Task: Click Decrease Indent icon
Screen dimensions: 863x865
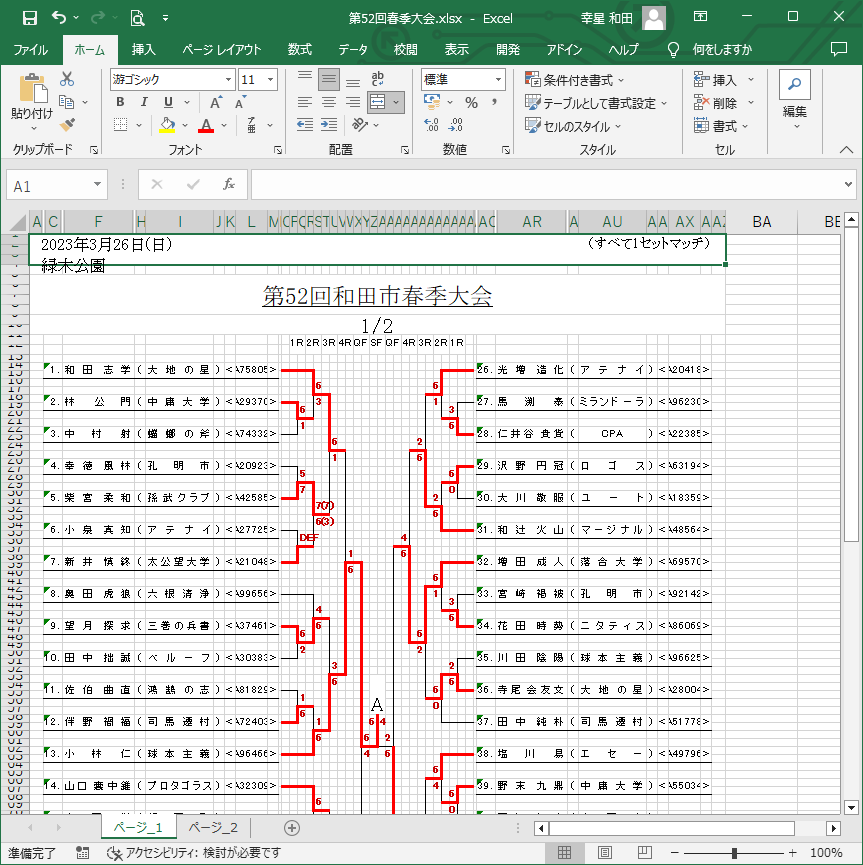Action: 305,125
